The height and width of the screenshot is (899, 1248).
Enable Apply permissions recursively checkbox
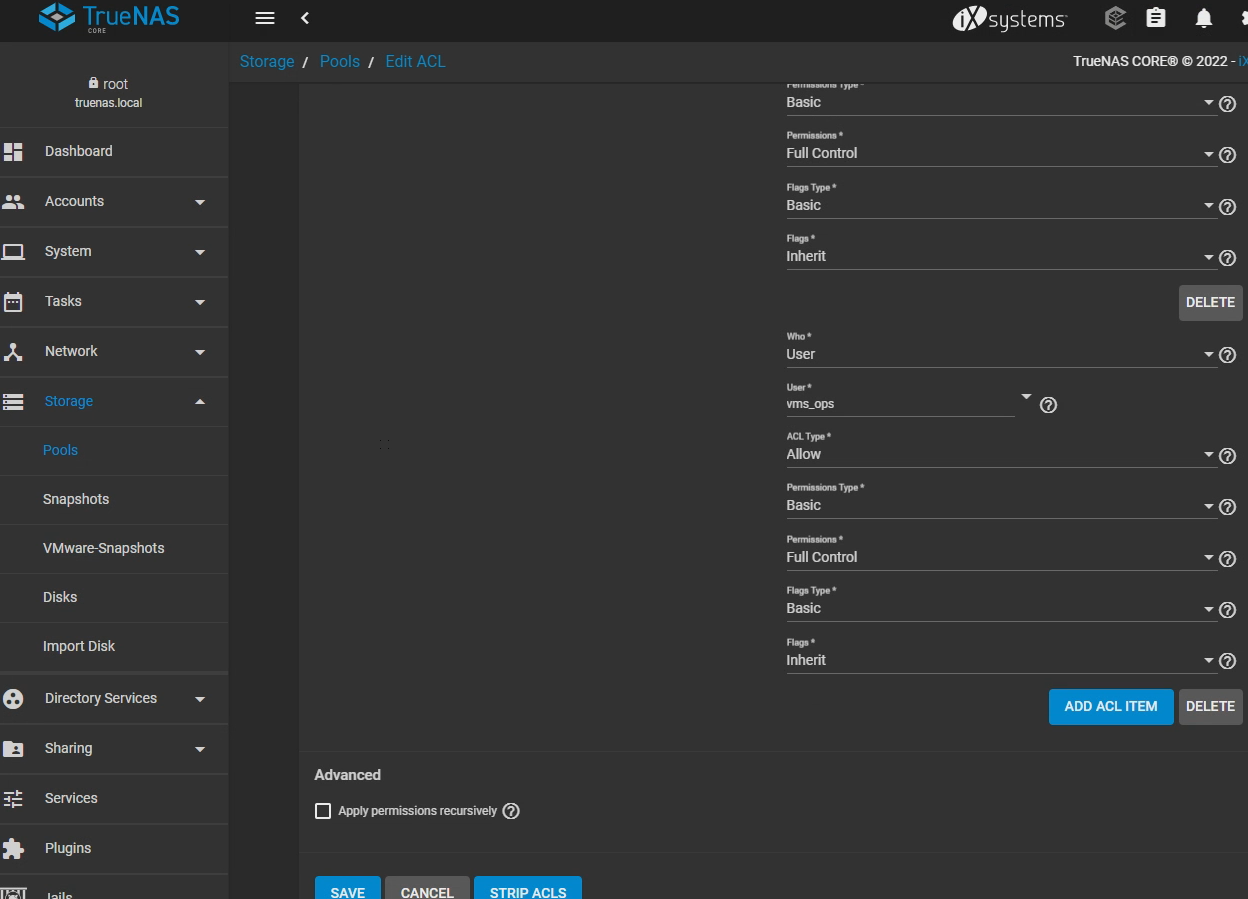point(323,811)
